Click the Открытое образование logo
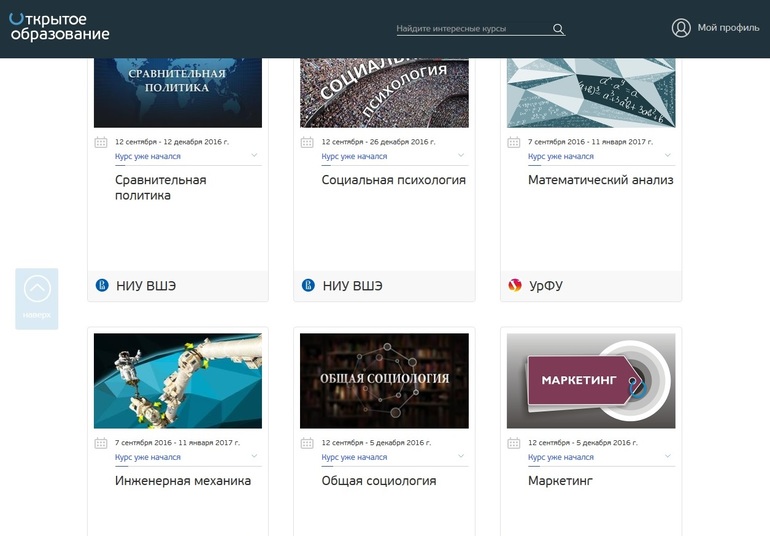This screenshot has height=536, width=770. tap(59, 27)
